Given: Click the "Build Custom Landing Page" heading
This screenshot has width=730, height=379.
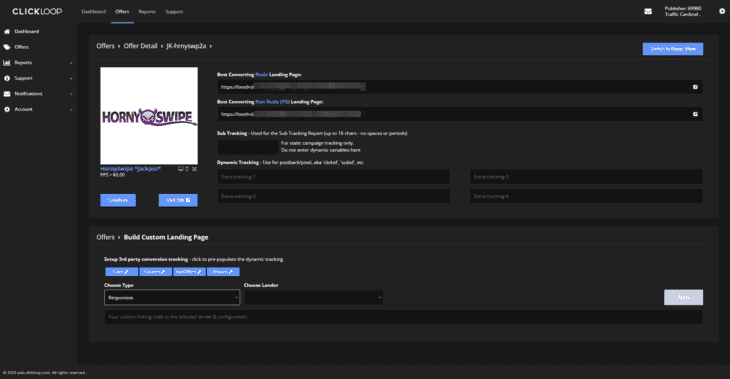Looking at the screenshot, I should 166,237.
